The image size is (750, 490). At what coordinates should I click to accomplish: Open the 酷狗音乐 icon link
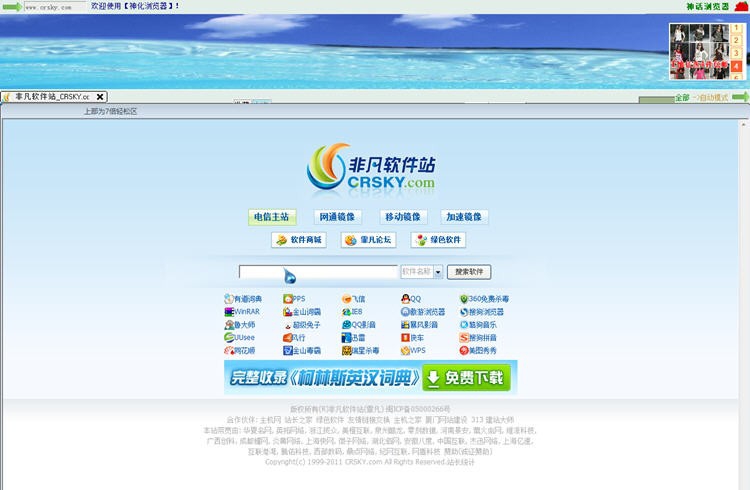point(478,325)
